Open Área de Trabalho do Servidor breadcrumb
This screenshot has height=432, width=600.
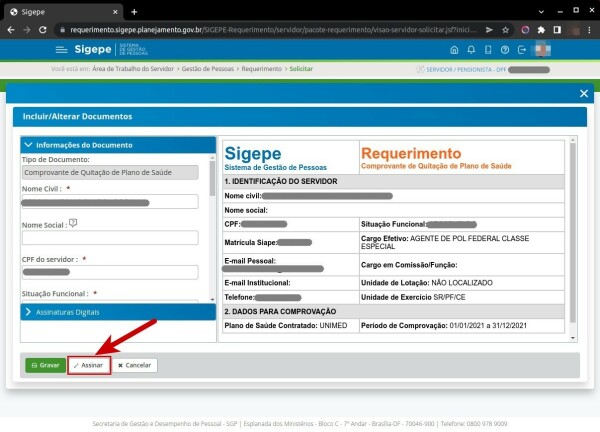pyautogui.click(x=133, y=69)
